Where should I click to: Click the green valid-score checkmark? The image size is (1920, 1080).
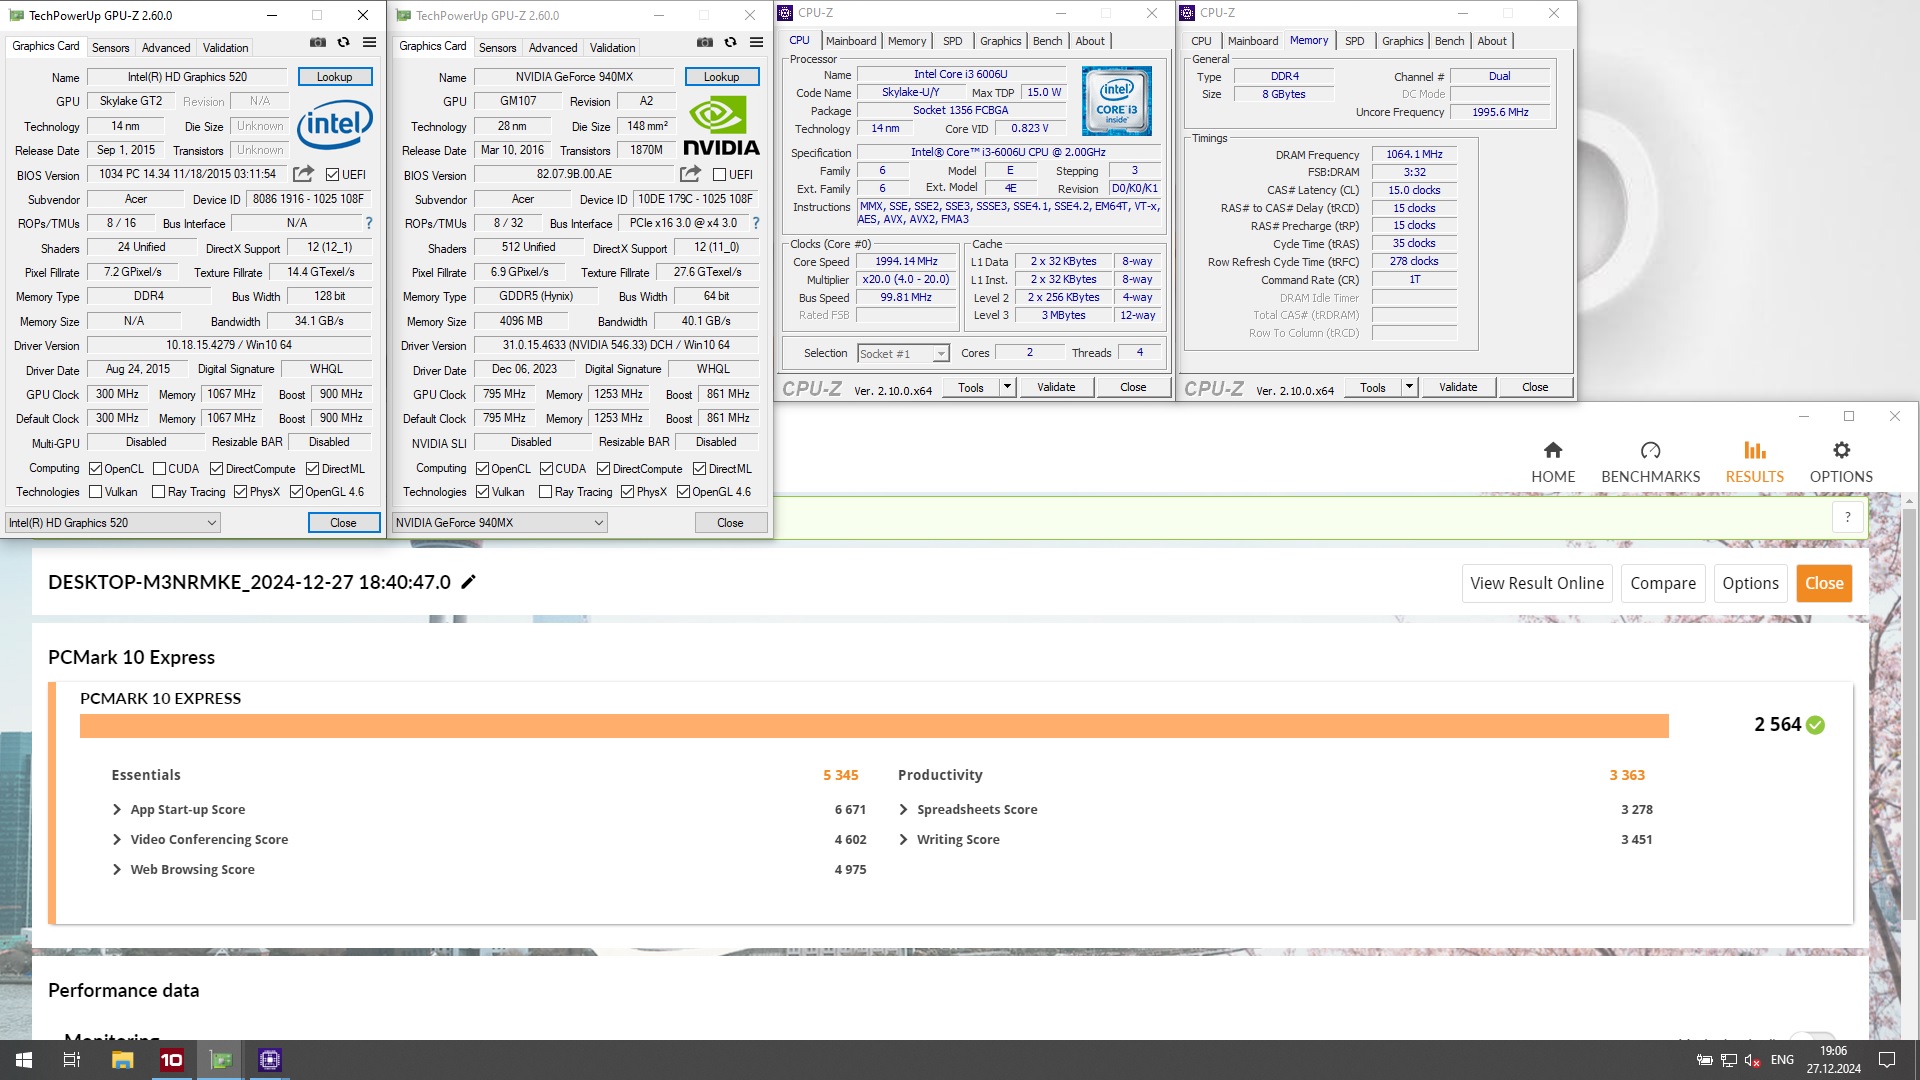click(1816, 725)
